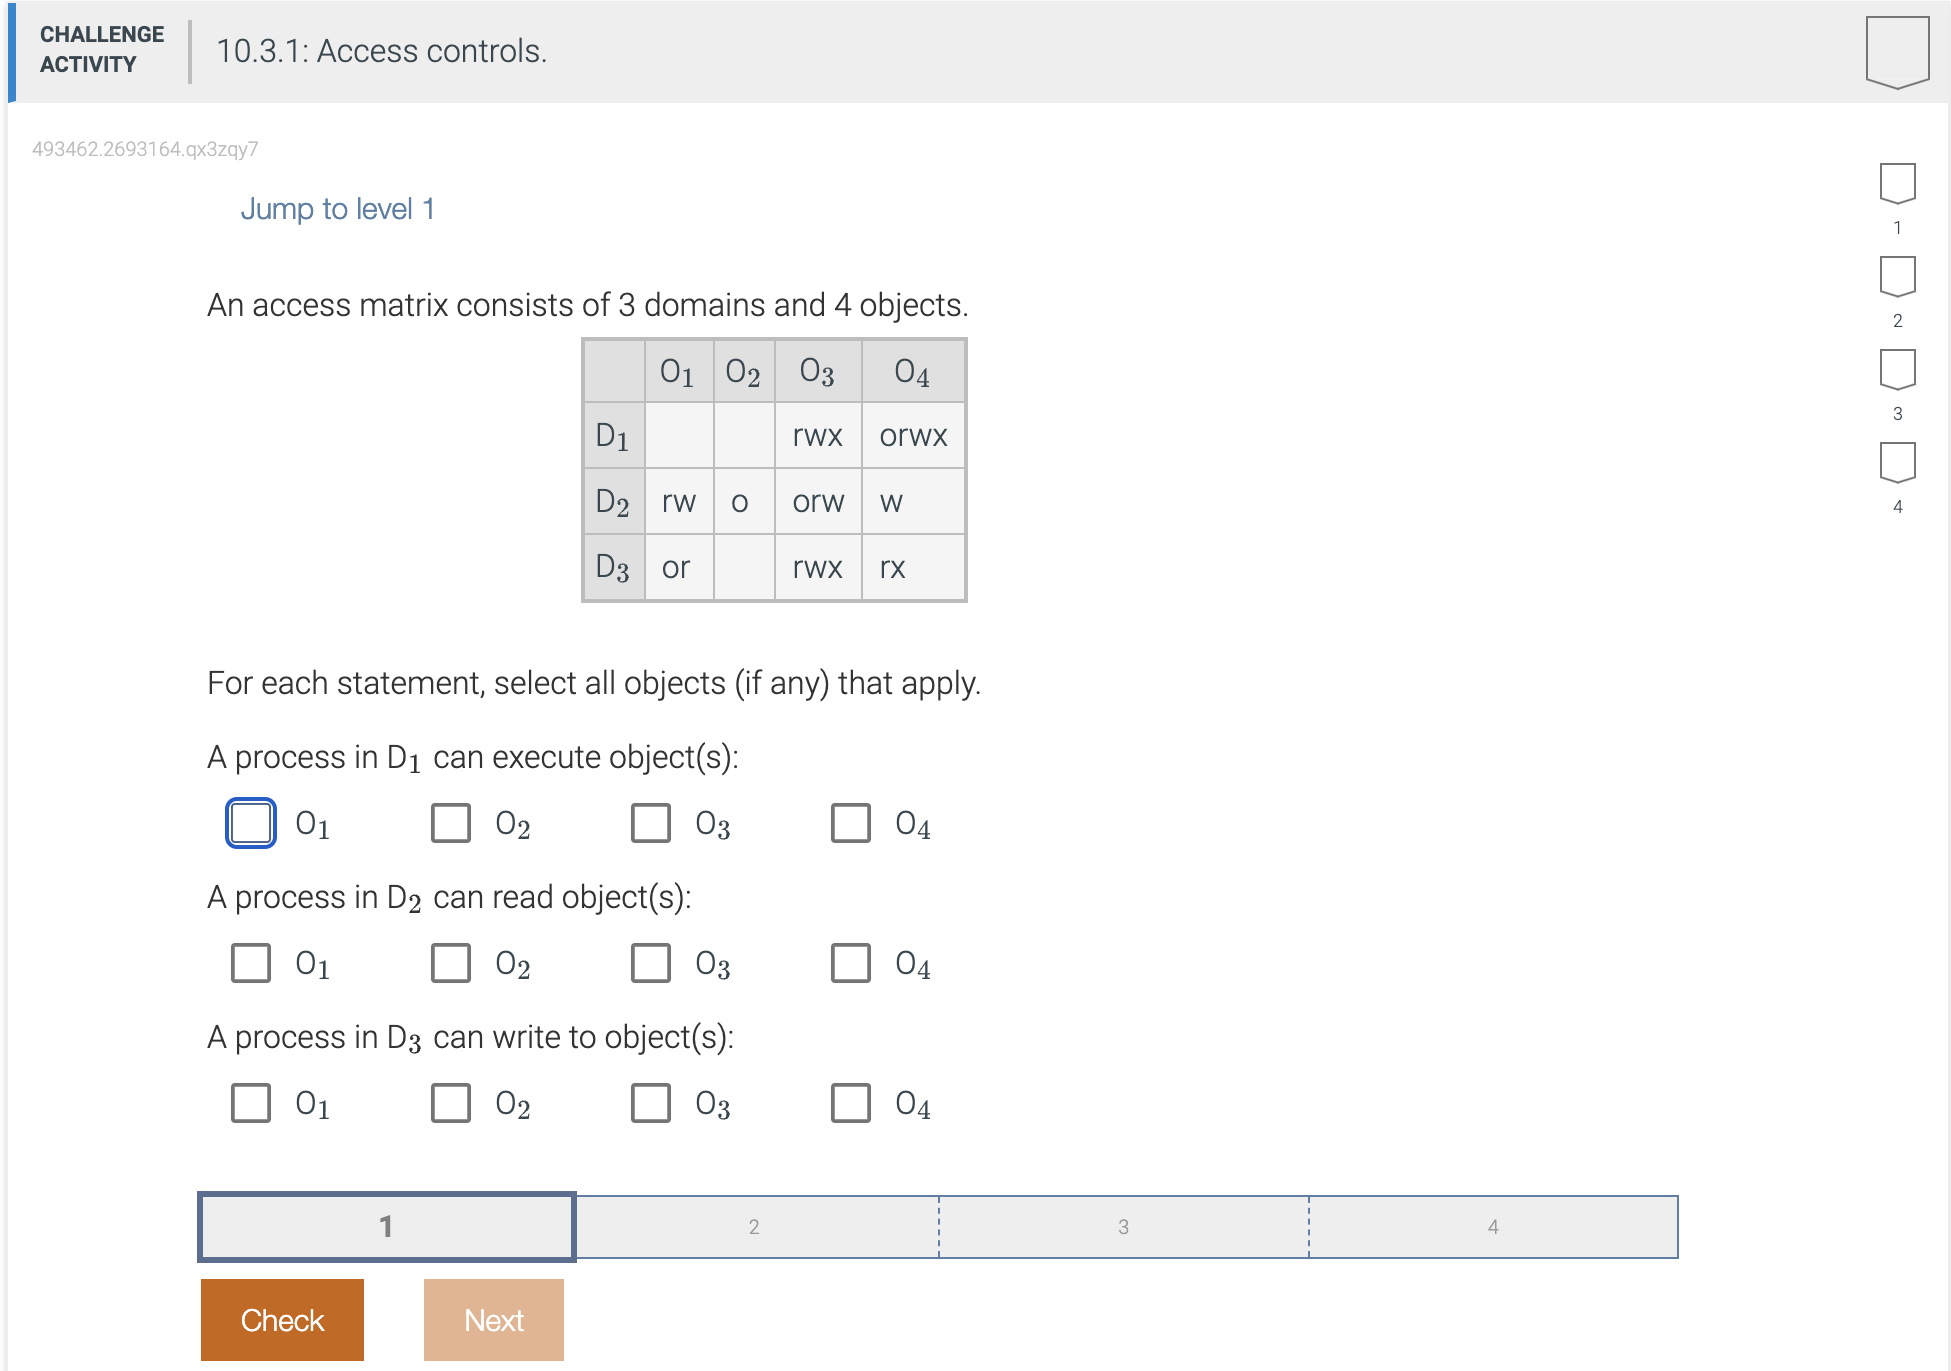Click the level 1 badge on right sidebar
This screenshot has height=1371, width=1951.
1897,184
